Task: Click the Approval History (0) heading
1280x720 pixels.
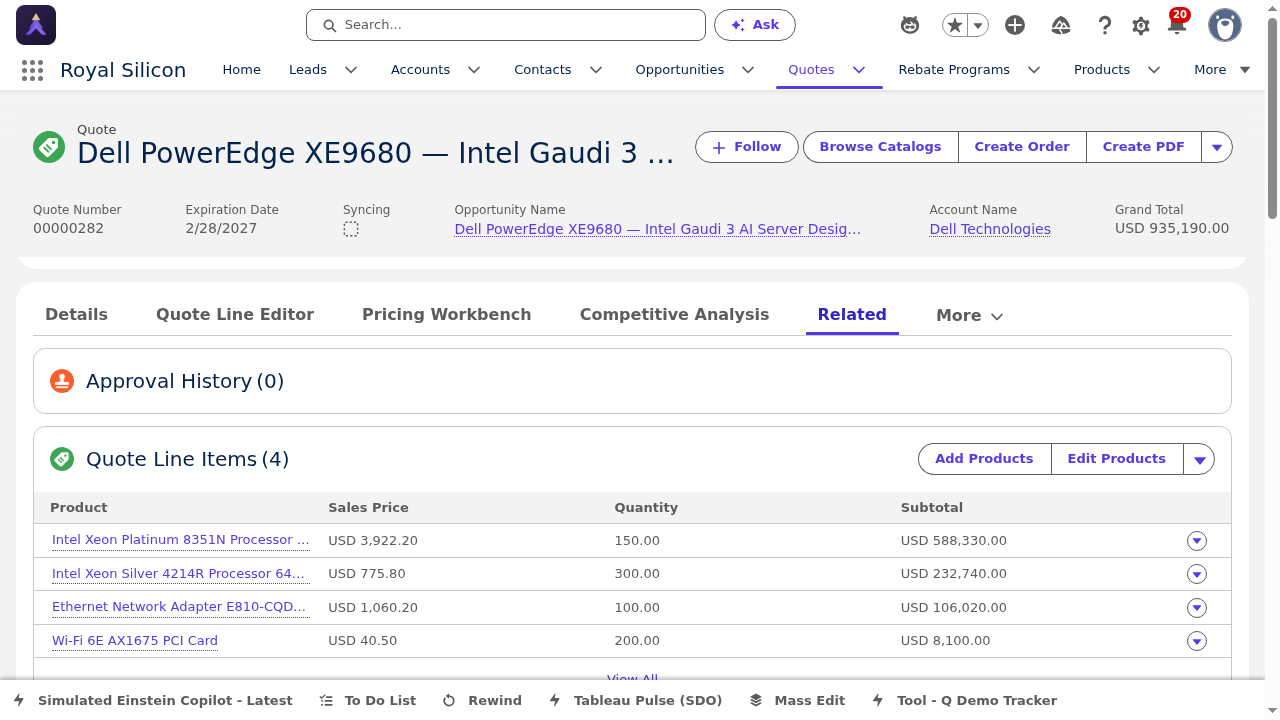Action: [185, 381]
